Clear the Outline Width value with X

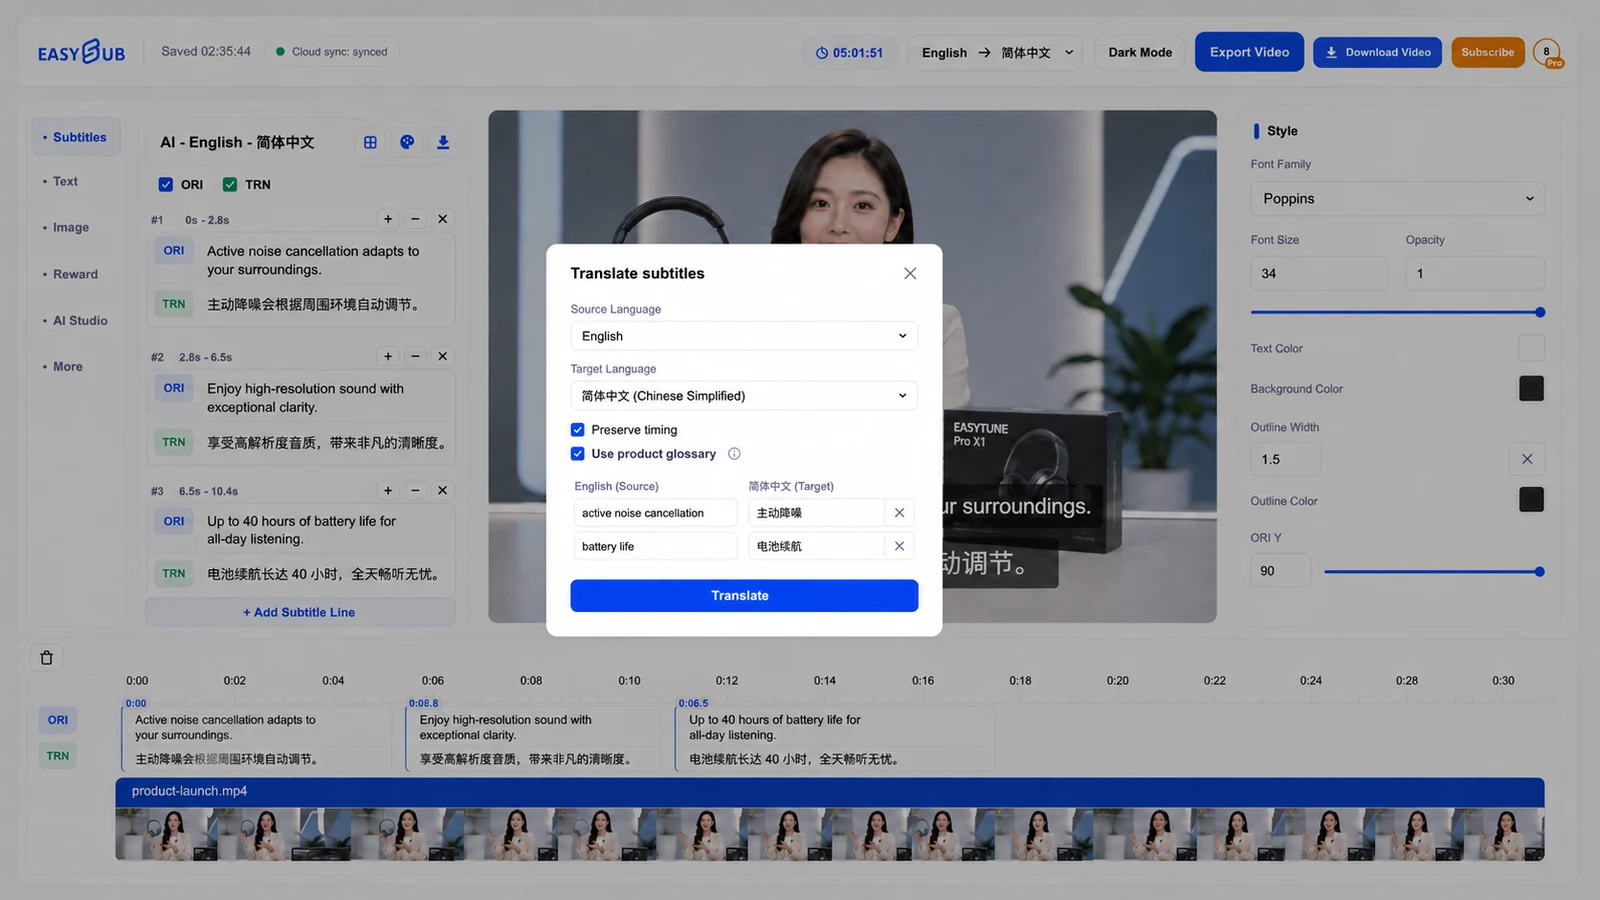pyautogui.click(x=1527, y=459)
